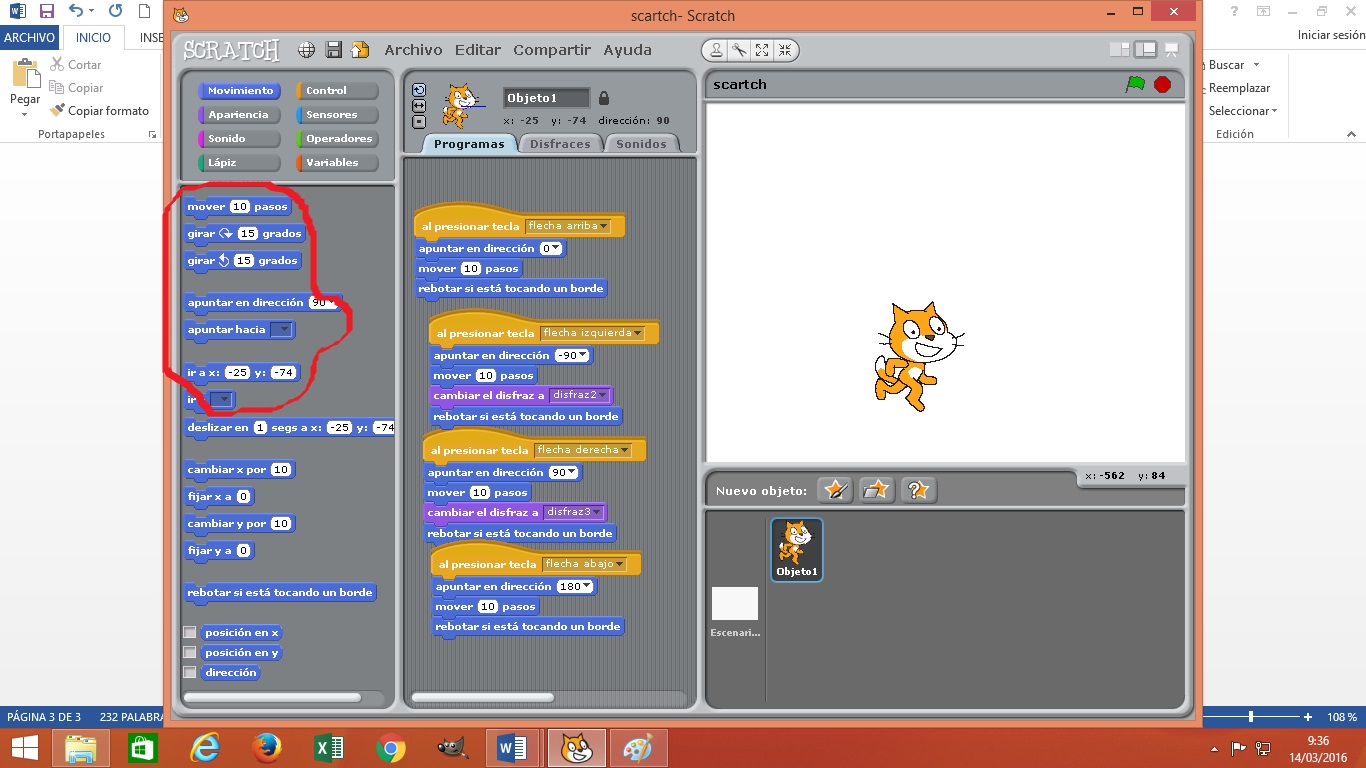Click the grow sprite toolbar icon
1366x768 pixels.
click(x=762, y=50)
